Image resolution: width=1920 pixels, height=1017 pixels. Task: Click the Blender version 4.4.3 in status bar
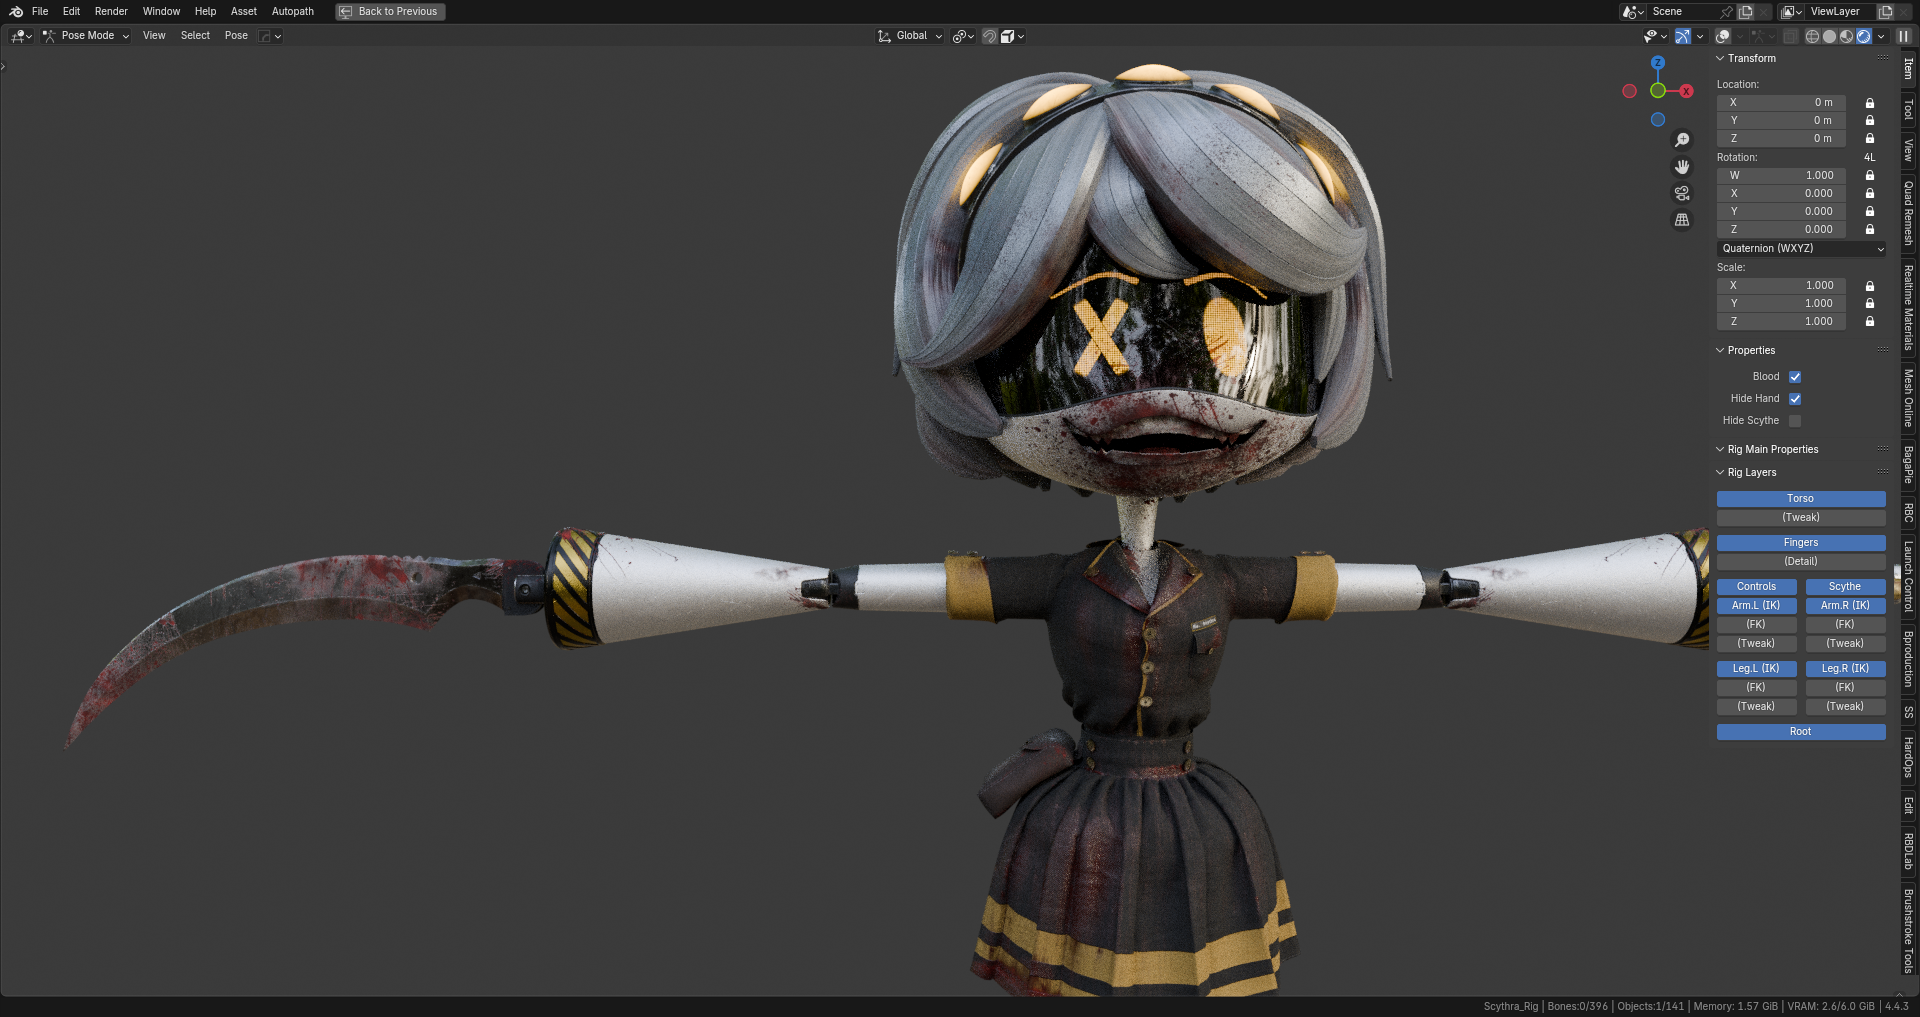pos(1896,1006)
